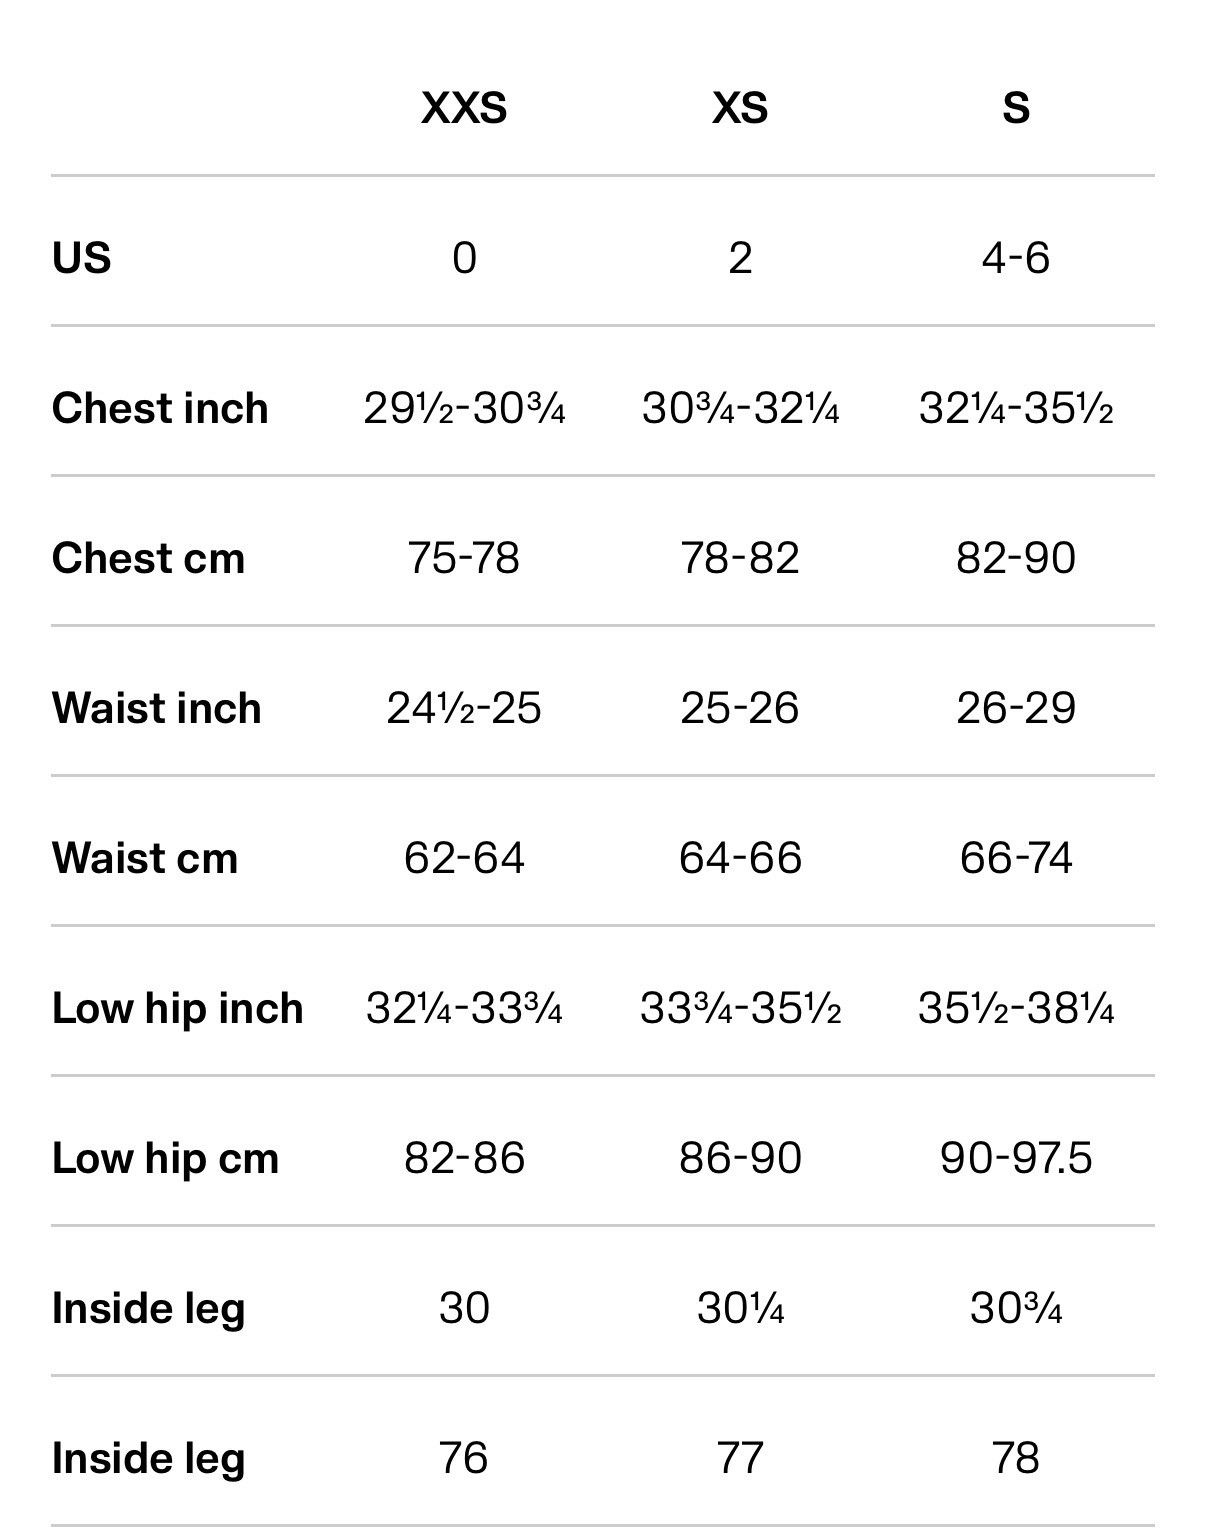The image size is (1206, 1532).
Task: Select the XS size column header
Action: [x=740, y=107]
